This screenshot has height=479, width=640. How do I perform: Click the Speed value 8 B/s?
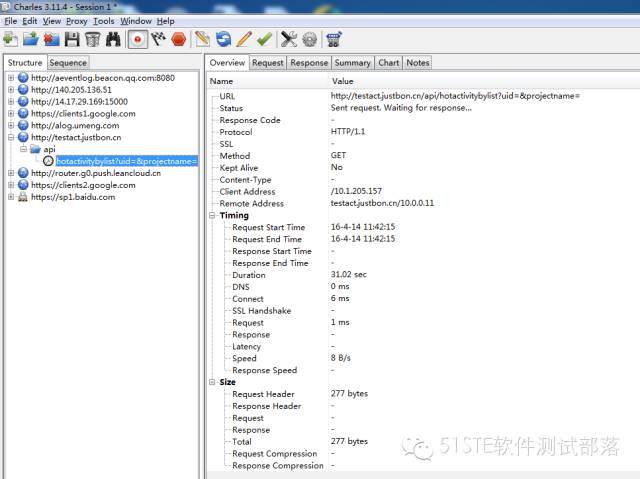pyautogui.click(x=340, y=358)
